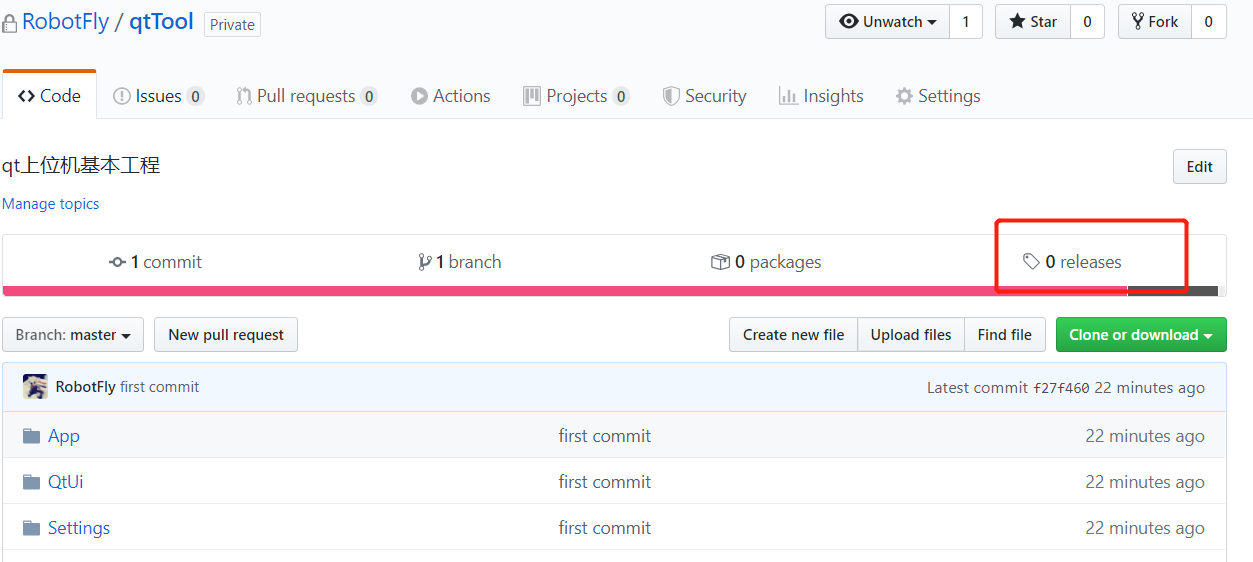Open first commit message on QtUi row
1253x562 pixels.
coord(605,482)
